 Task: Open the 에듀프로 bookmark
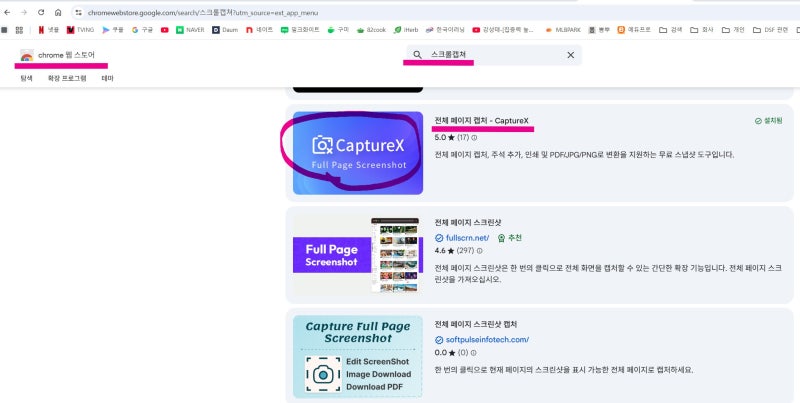point(634,30)
